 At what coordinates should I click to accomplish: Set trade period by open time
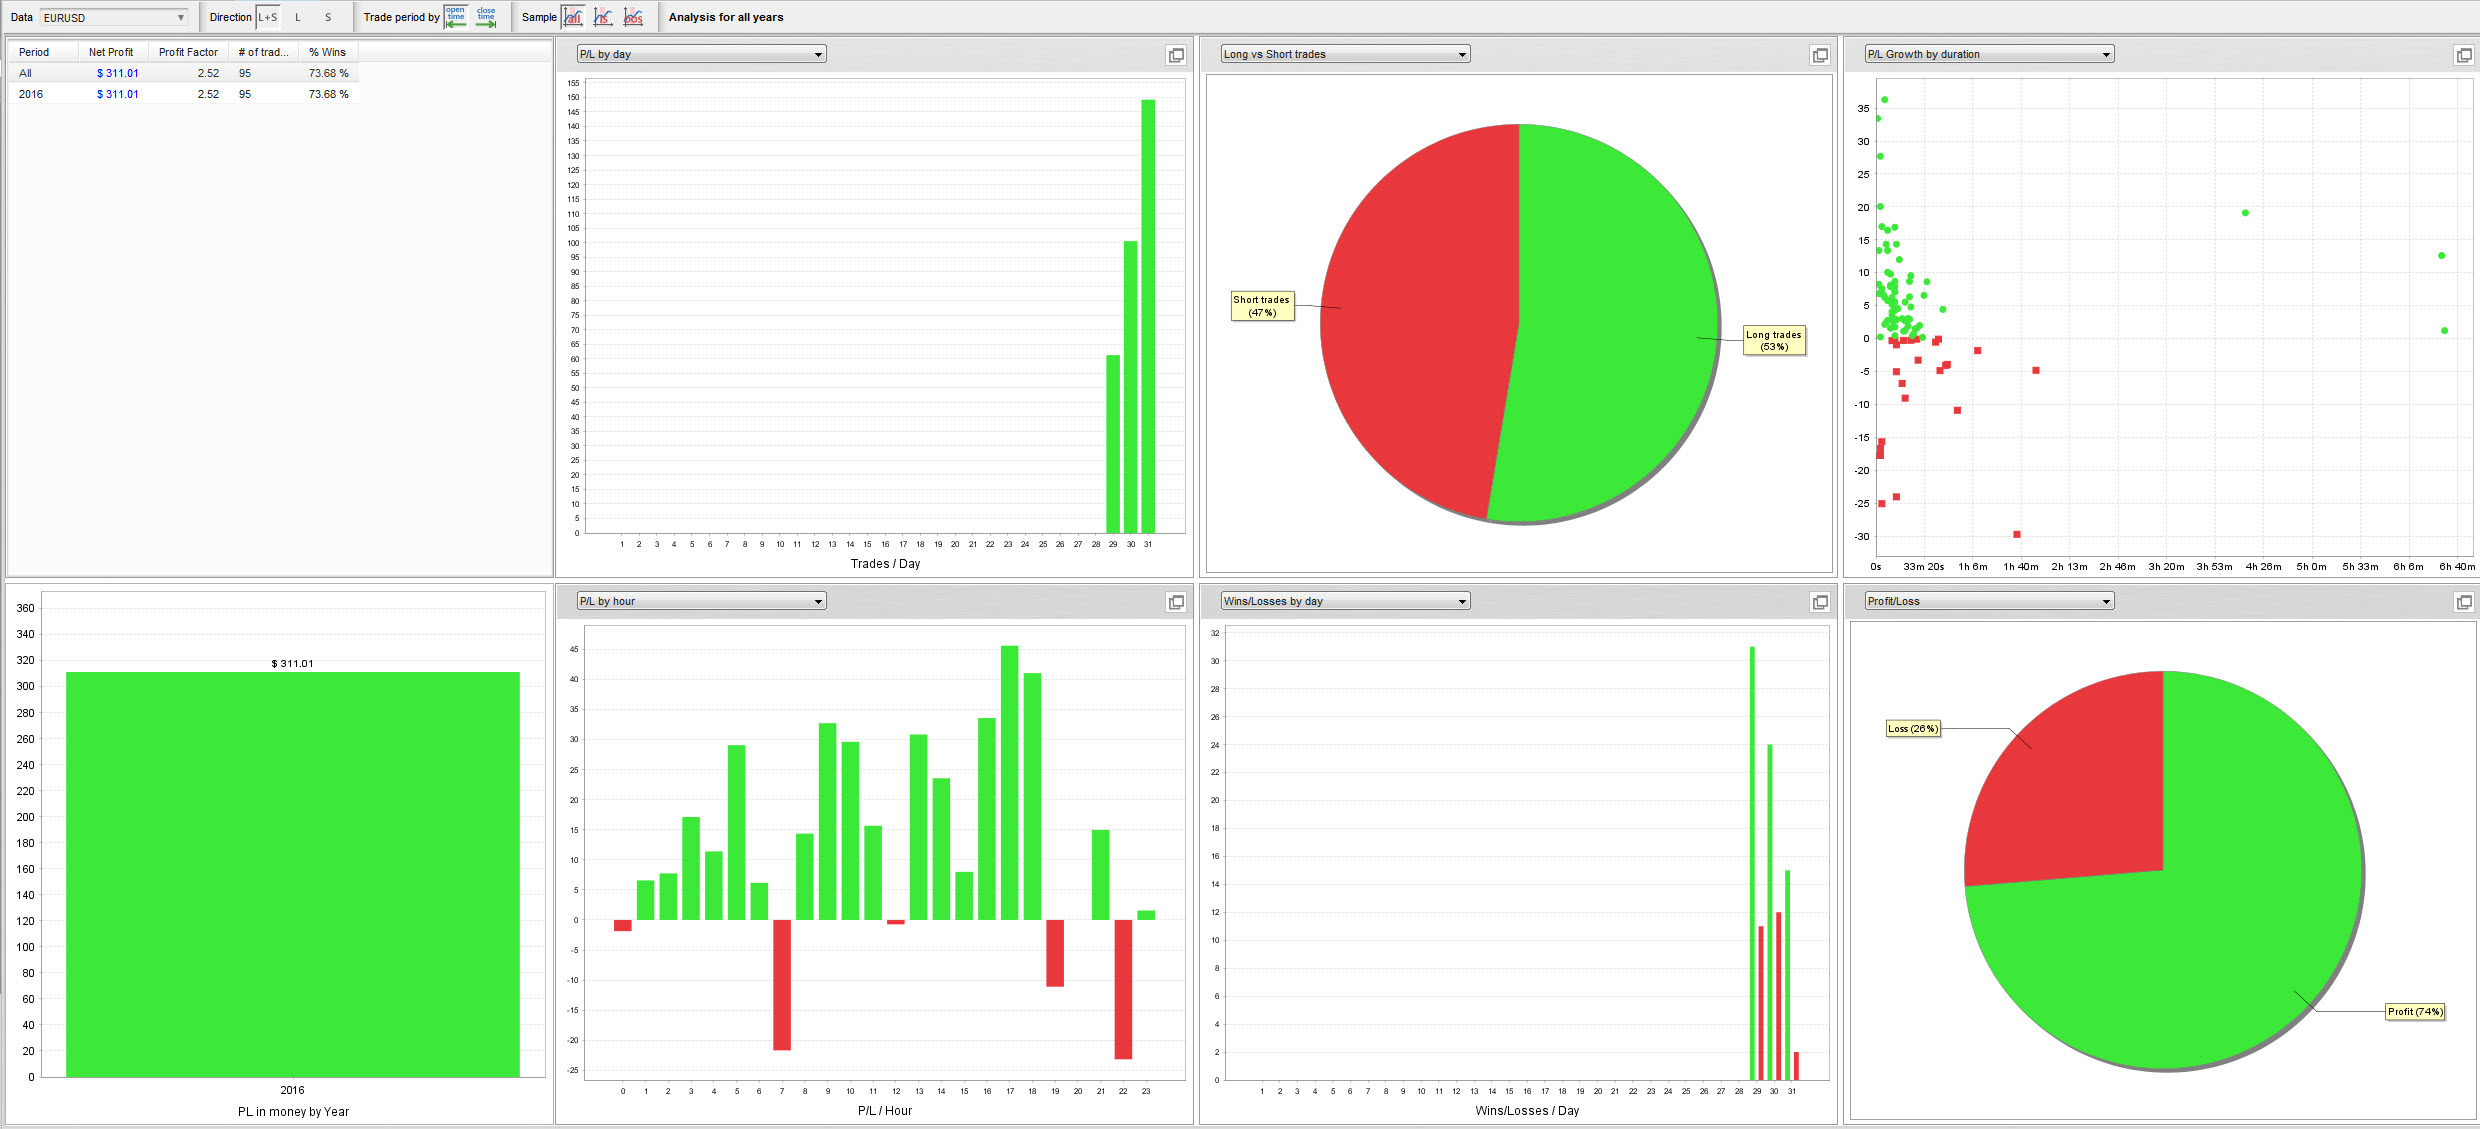point(456,17)
